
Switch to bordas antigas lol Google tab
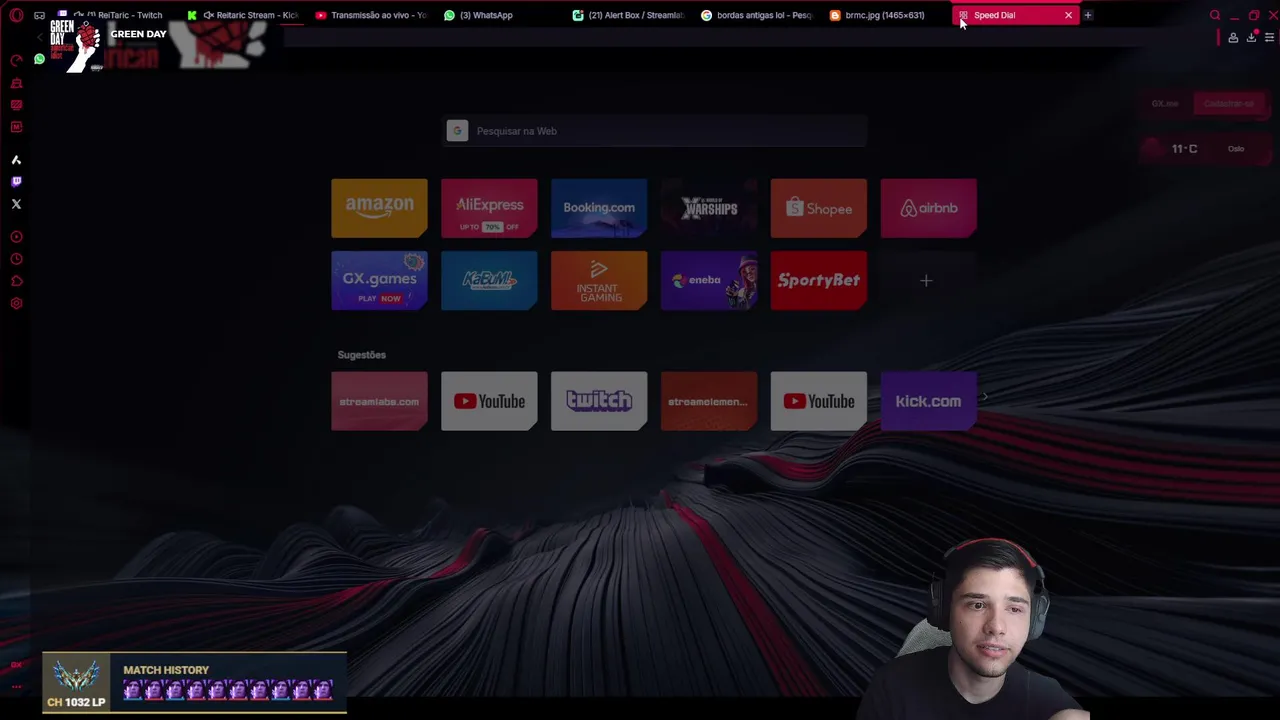click(758, 15)
